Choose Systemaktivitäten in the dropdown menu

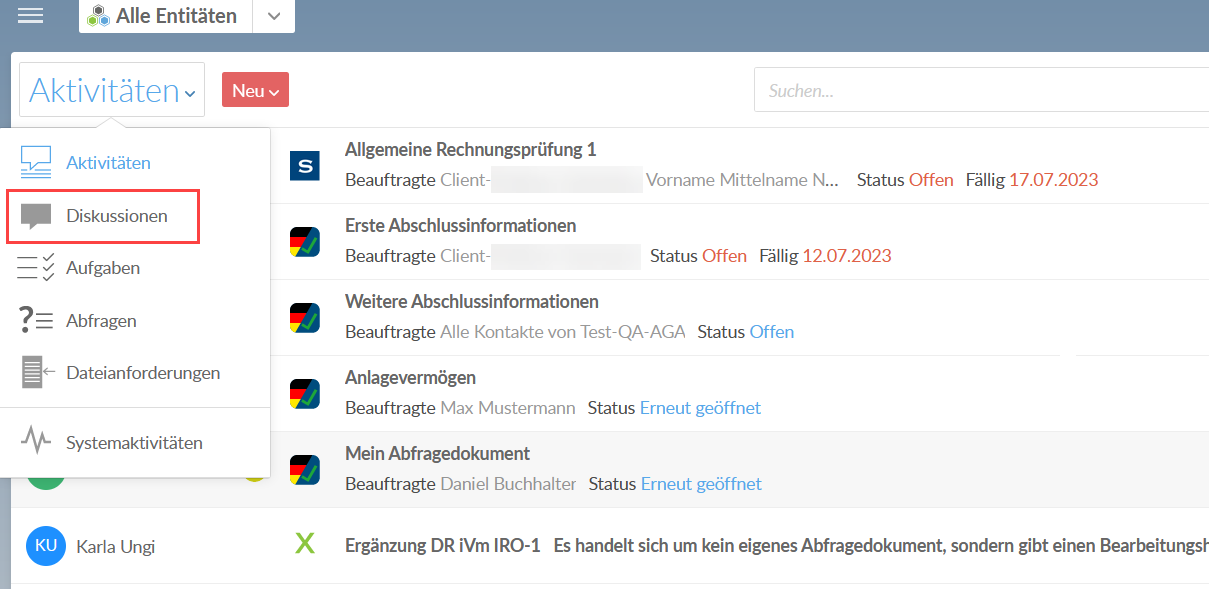click(135, 442)
